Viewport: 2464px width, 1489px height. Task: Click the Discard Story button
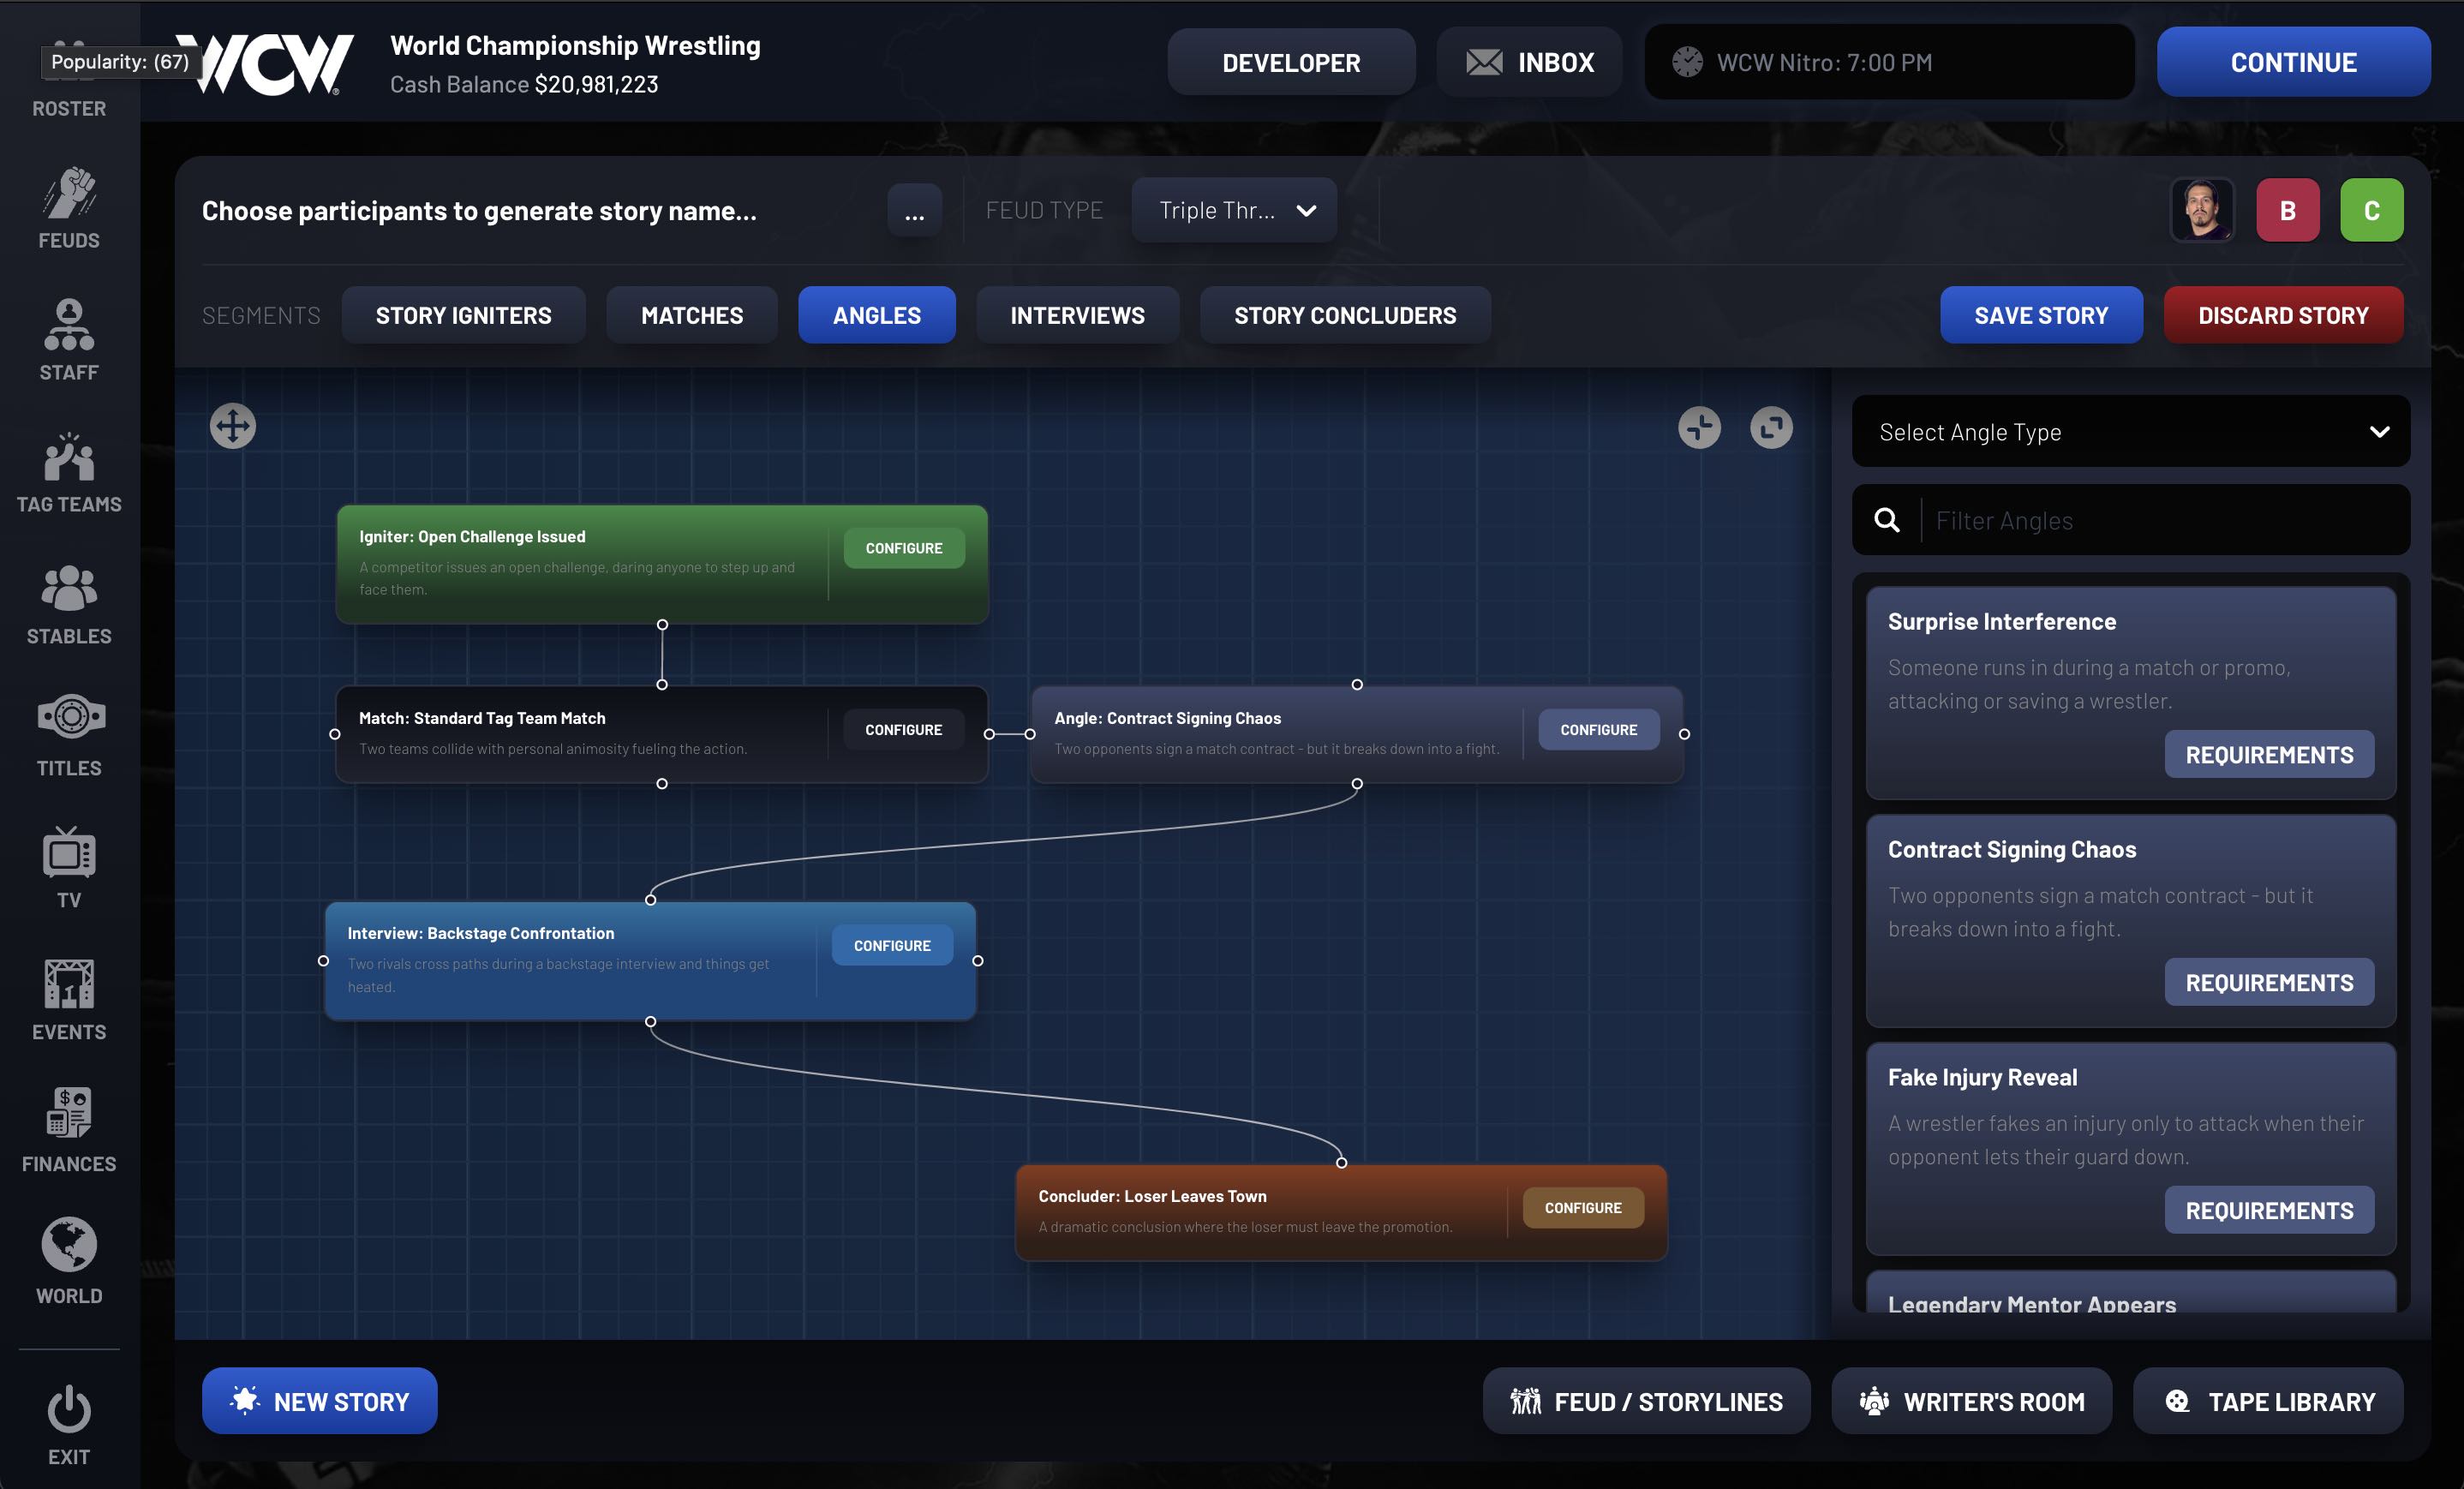coord(2283,315)
